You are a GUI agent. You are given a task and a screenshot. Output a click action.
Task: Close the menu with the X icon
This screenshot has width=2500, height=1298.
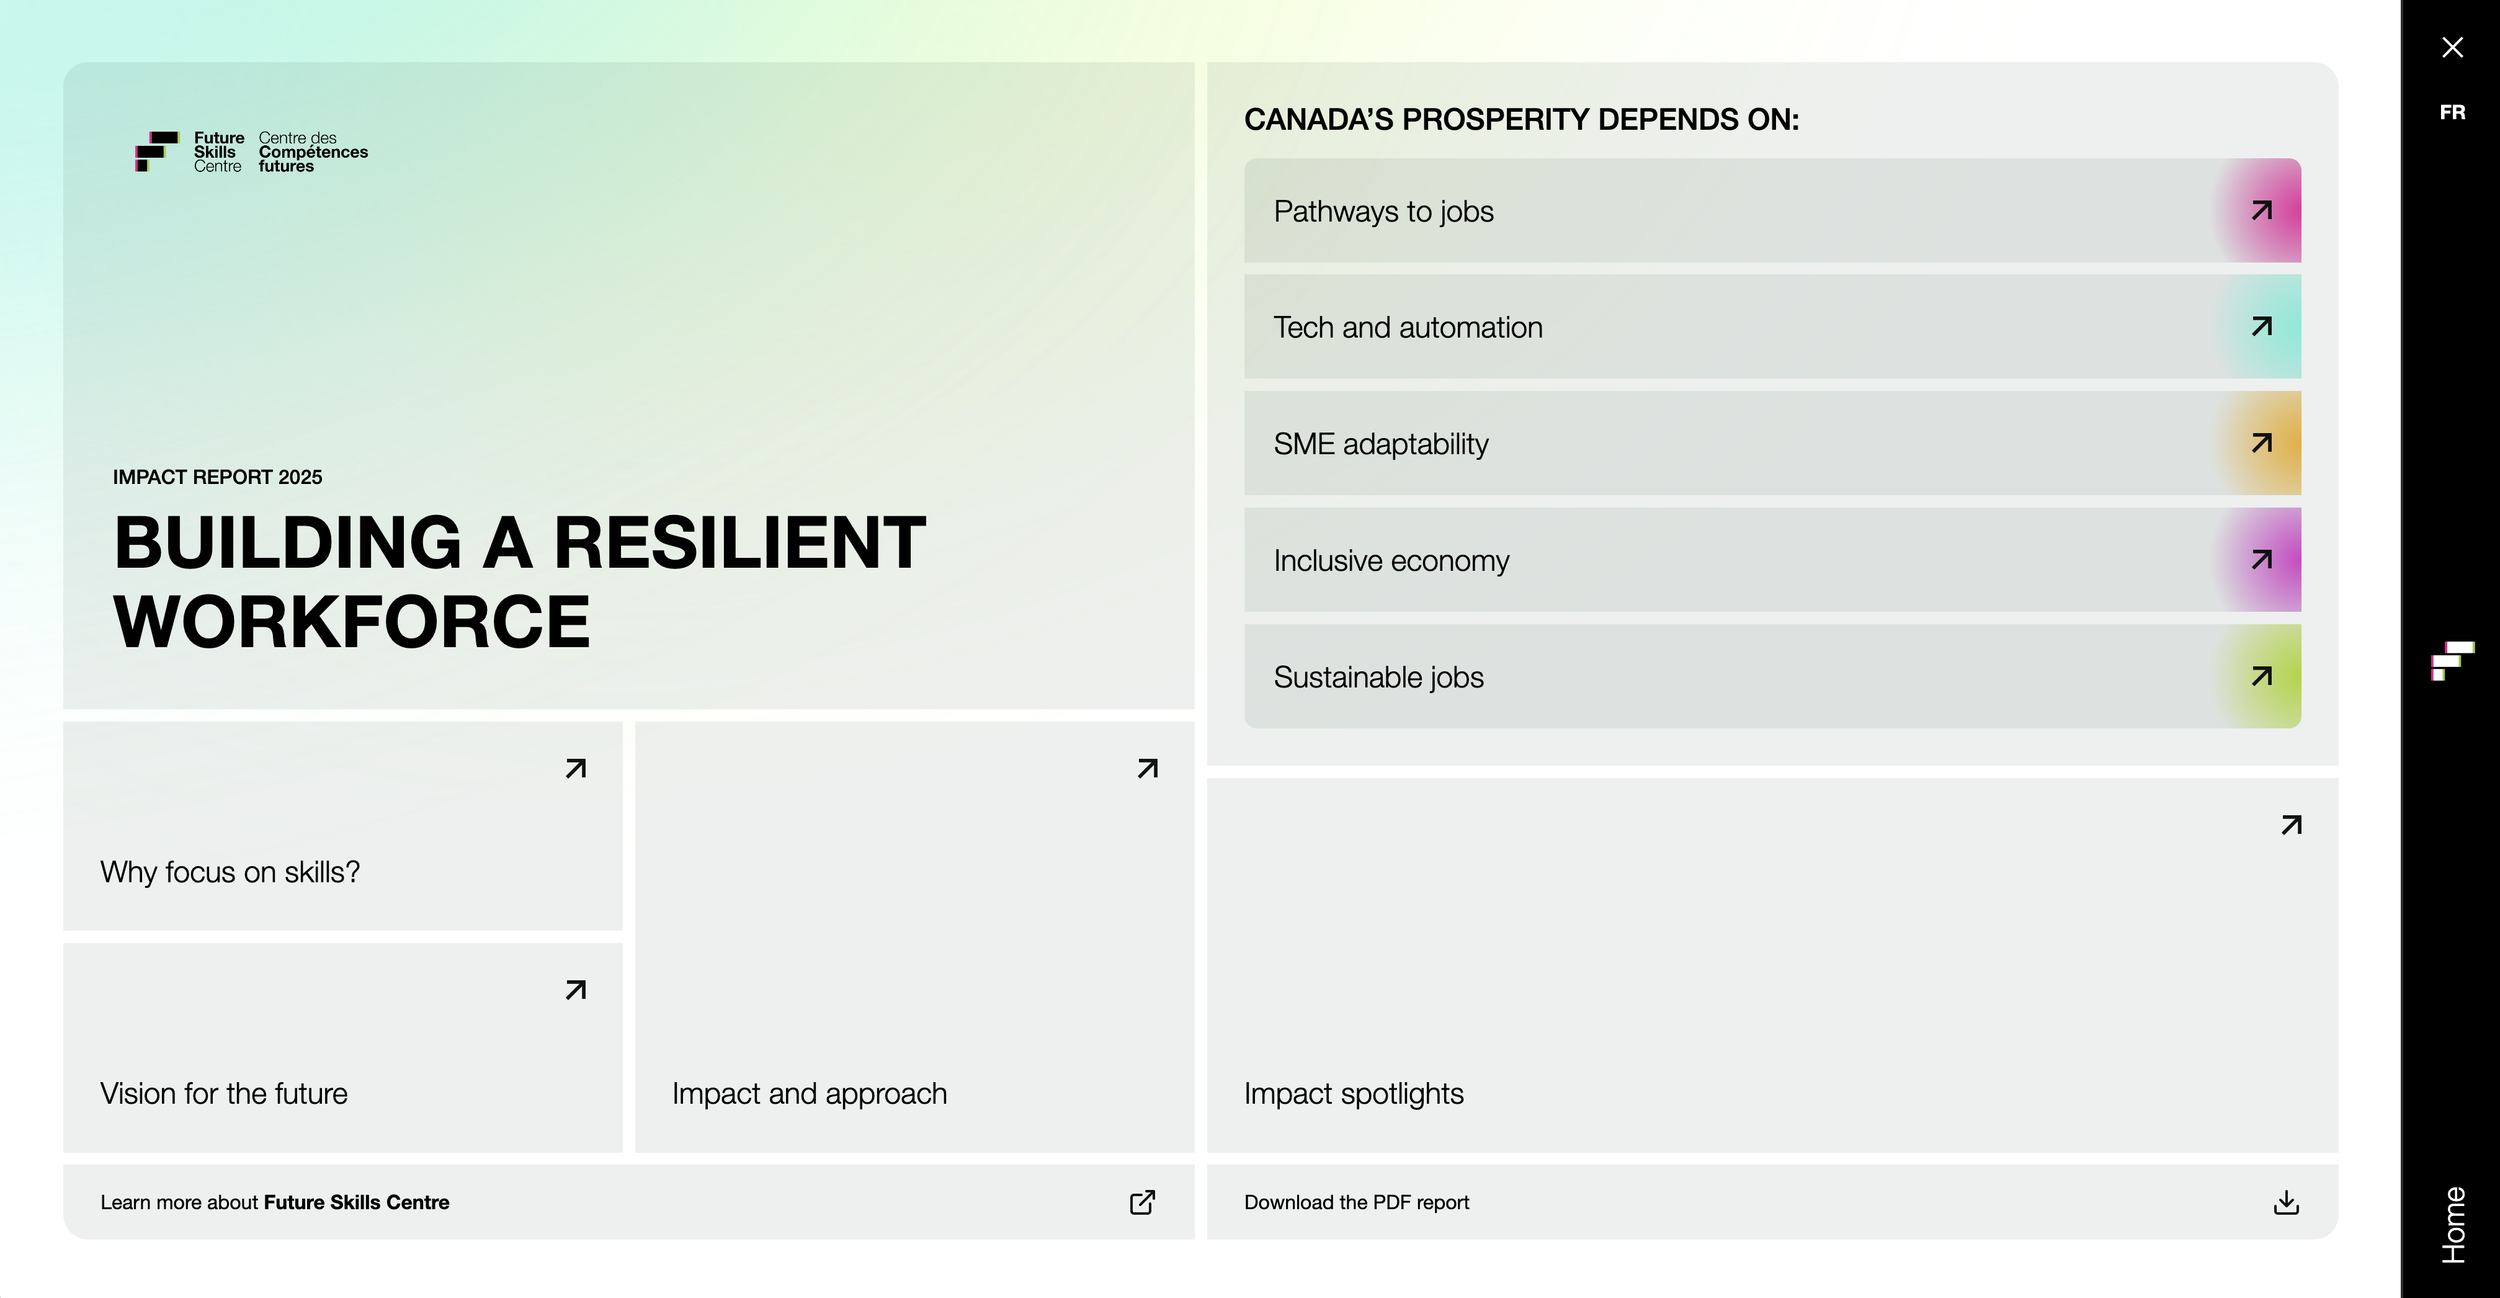click(2452, 47)
